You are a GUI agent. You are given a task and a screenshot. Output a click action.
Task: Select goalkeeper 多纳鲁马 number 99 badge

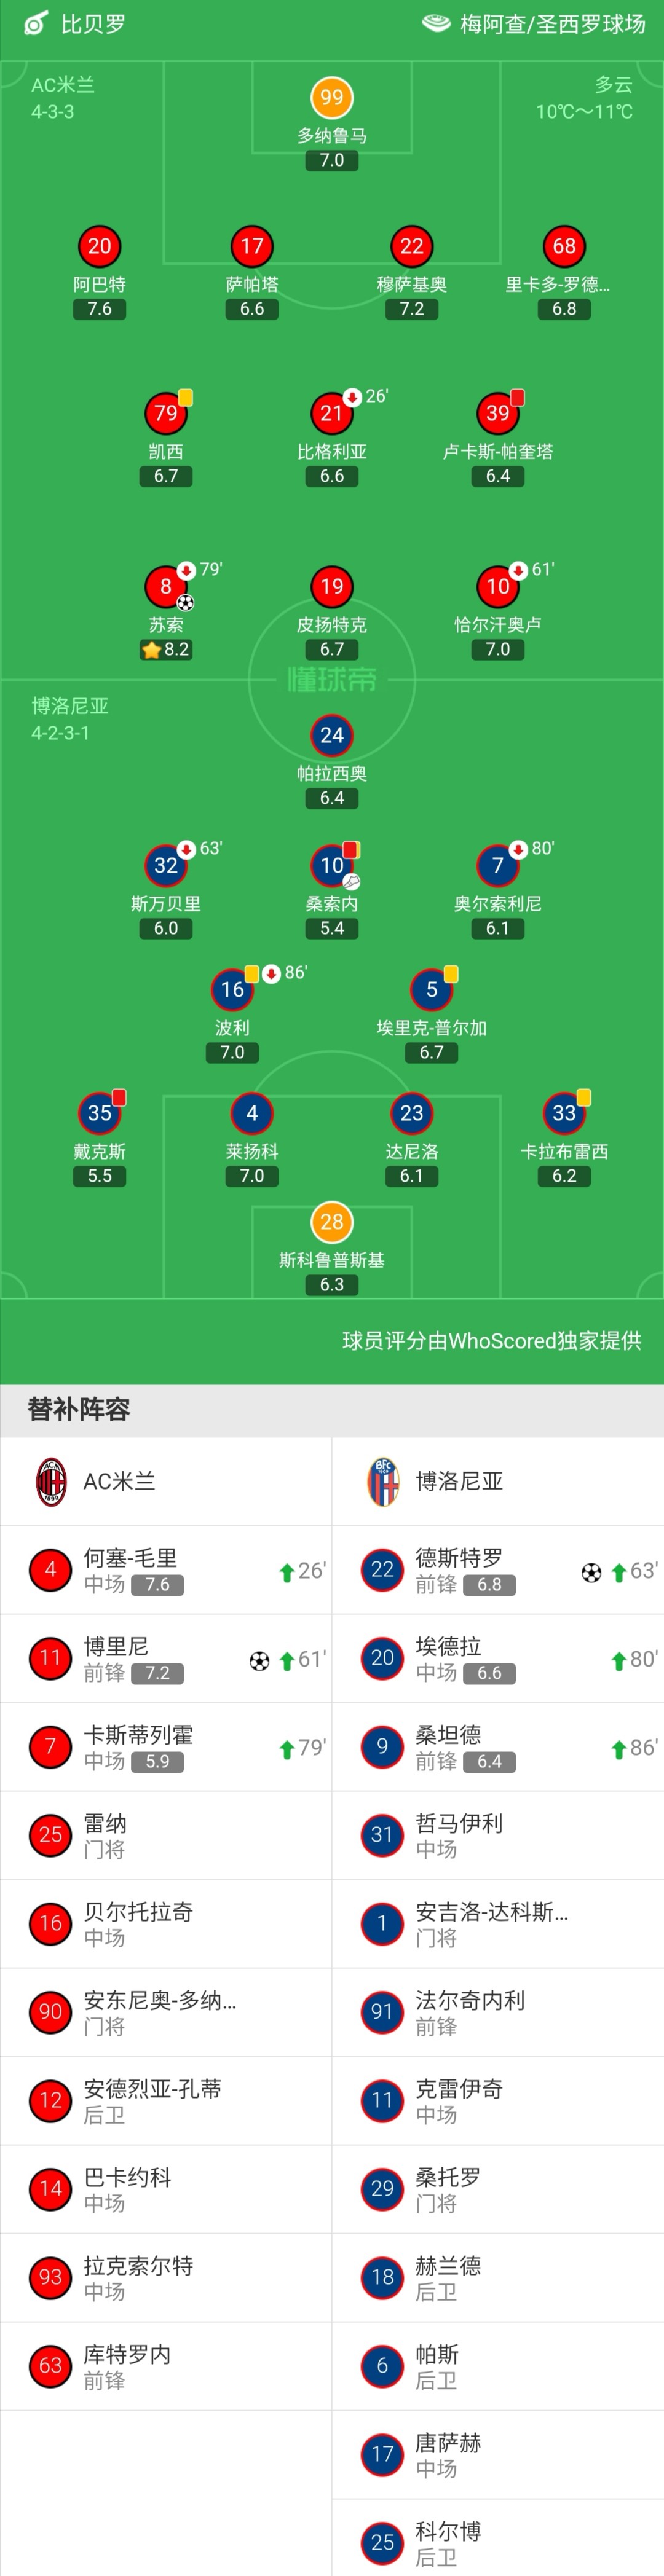click(332, 97)
